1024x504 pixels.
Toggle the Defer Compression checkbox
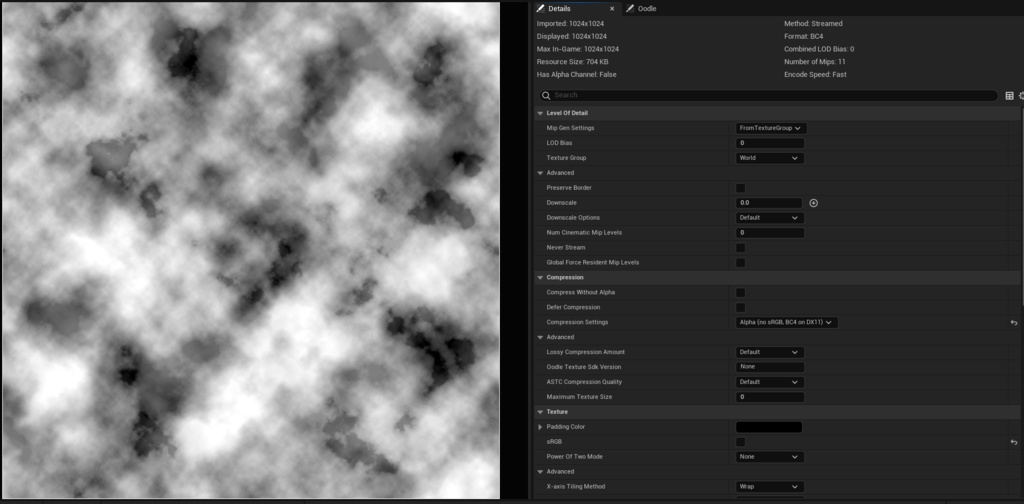[x=741, y=307]
